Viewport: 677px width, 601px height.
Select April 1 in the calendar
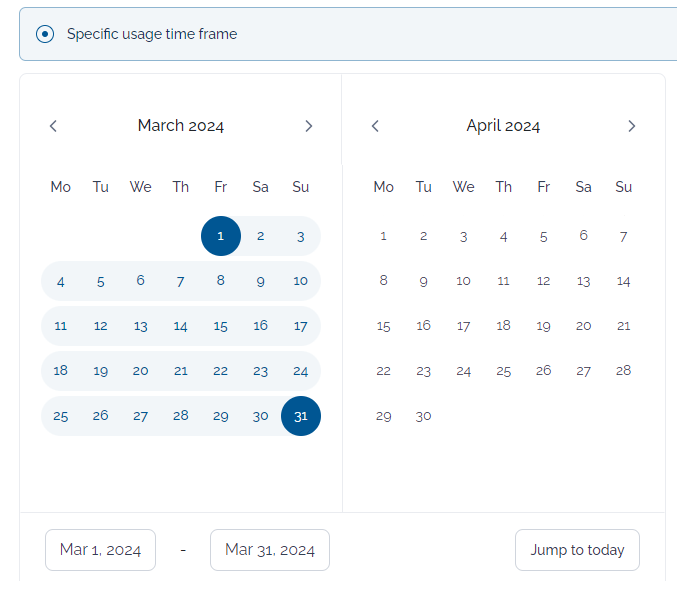point(383,236)
